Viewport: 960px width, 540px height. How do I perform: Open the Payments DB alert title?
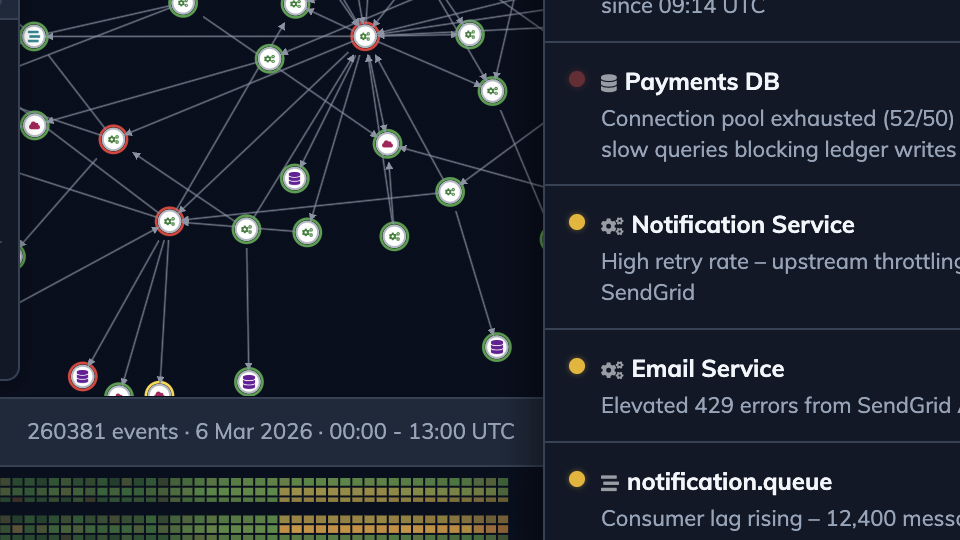coord(702,82)
